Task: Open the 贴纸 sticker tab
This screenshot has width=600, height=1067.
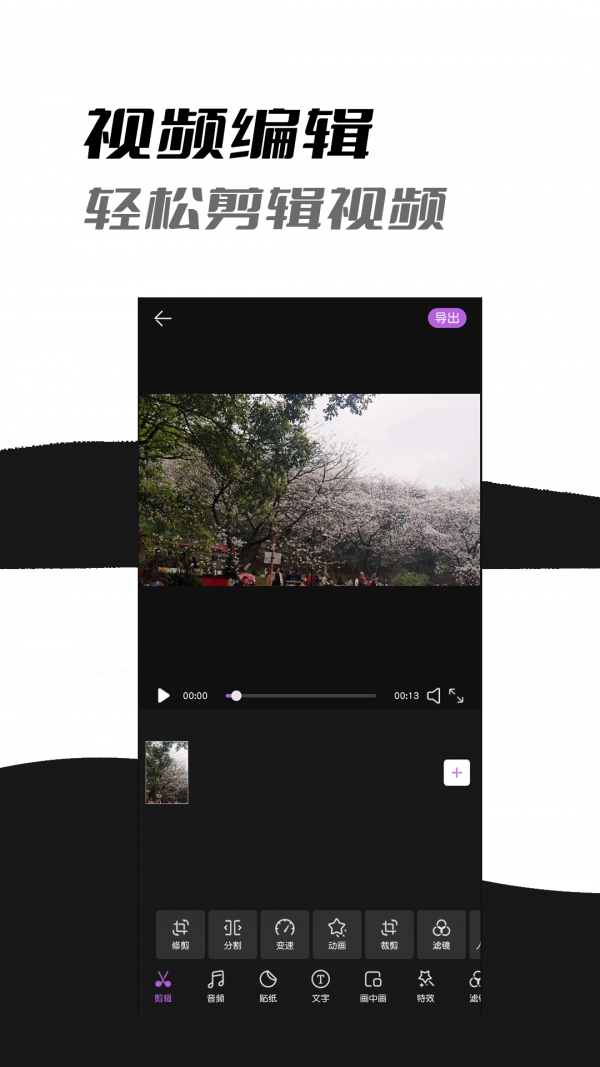Action: click(268, 985)
